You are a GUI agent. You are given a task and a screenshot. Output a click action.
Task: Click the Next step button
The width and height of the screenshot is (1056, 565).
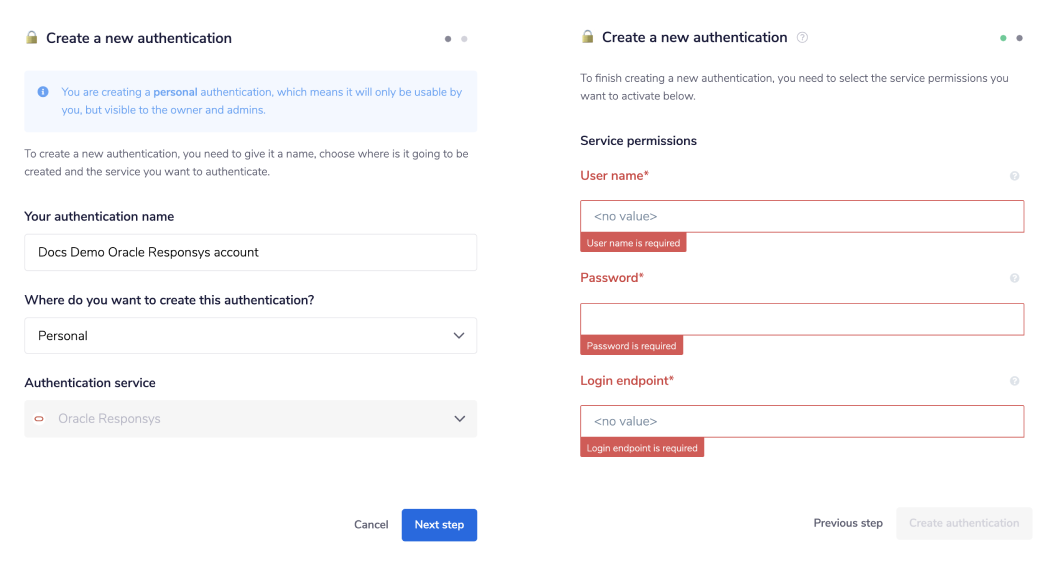tap(439, 525)
